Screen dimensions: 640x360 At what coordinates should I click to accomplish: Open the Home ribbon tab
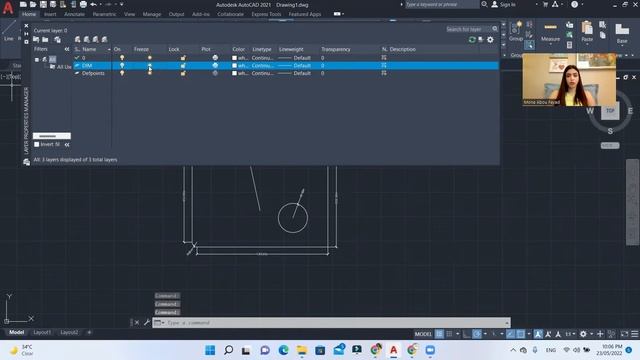29,14
